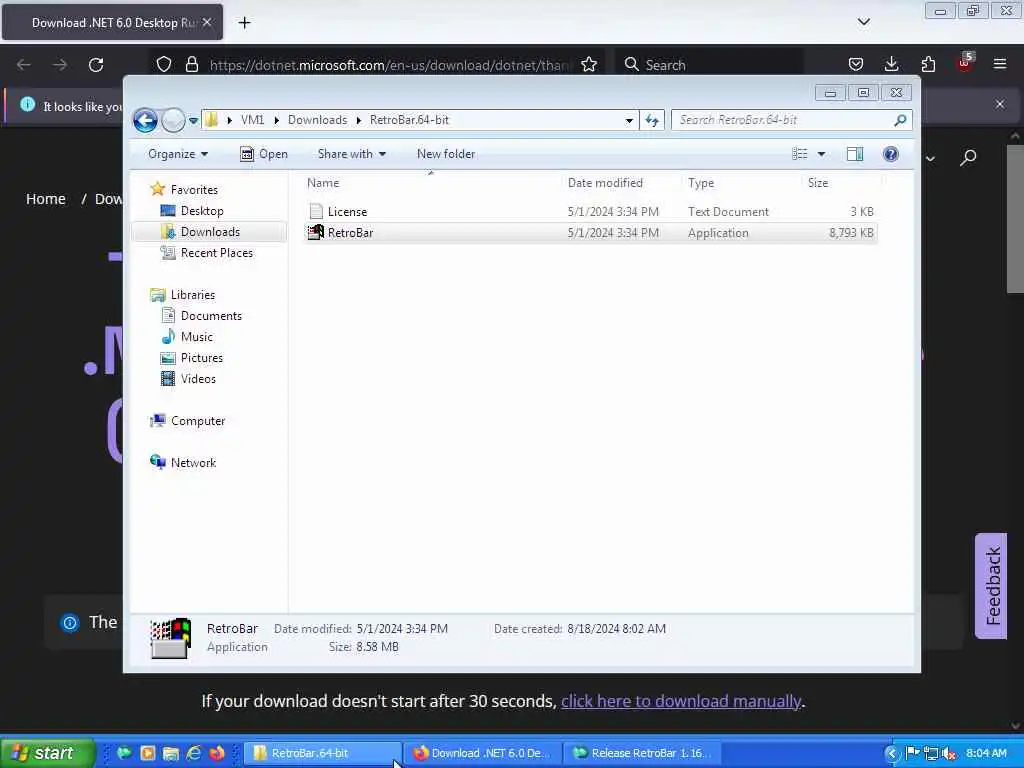This screenshot has width=1024, height=768.
Task: Click the RetroBar icon in the details pane
Action: (x=170, y=638)
